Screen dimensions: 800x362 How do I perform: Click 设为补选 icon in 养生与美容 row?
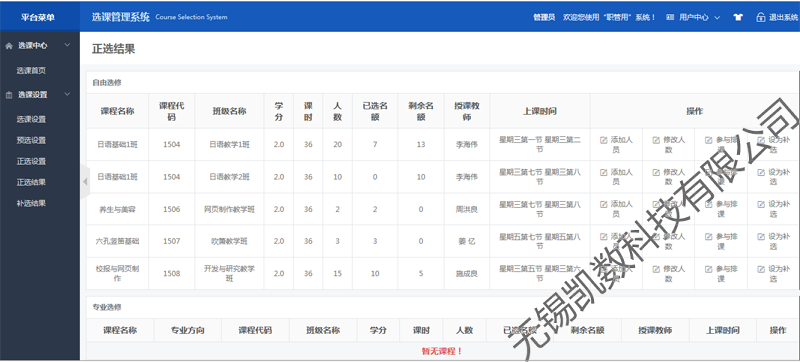pyautogui.click(x=761, y=204)
